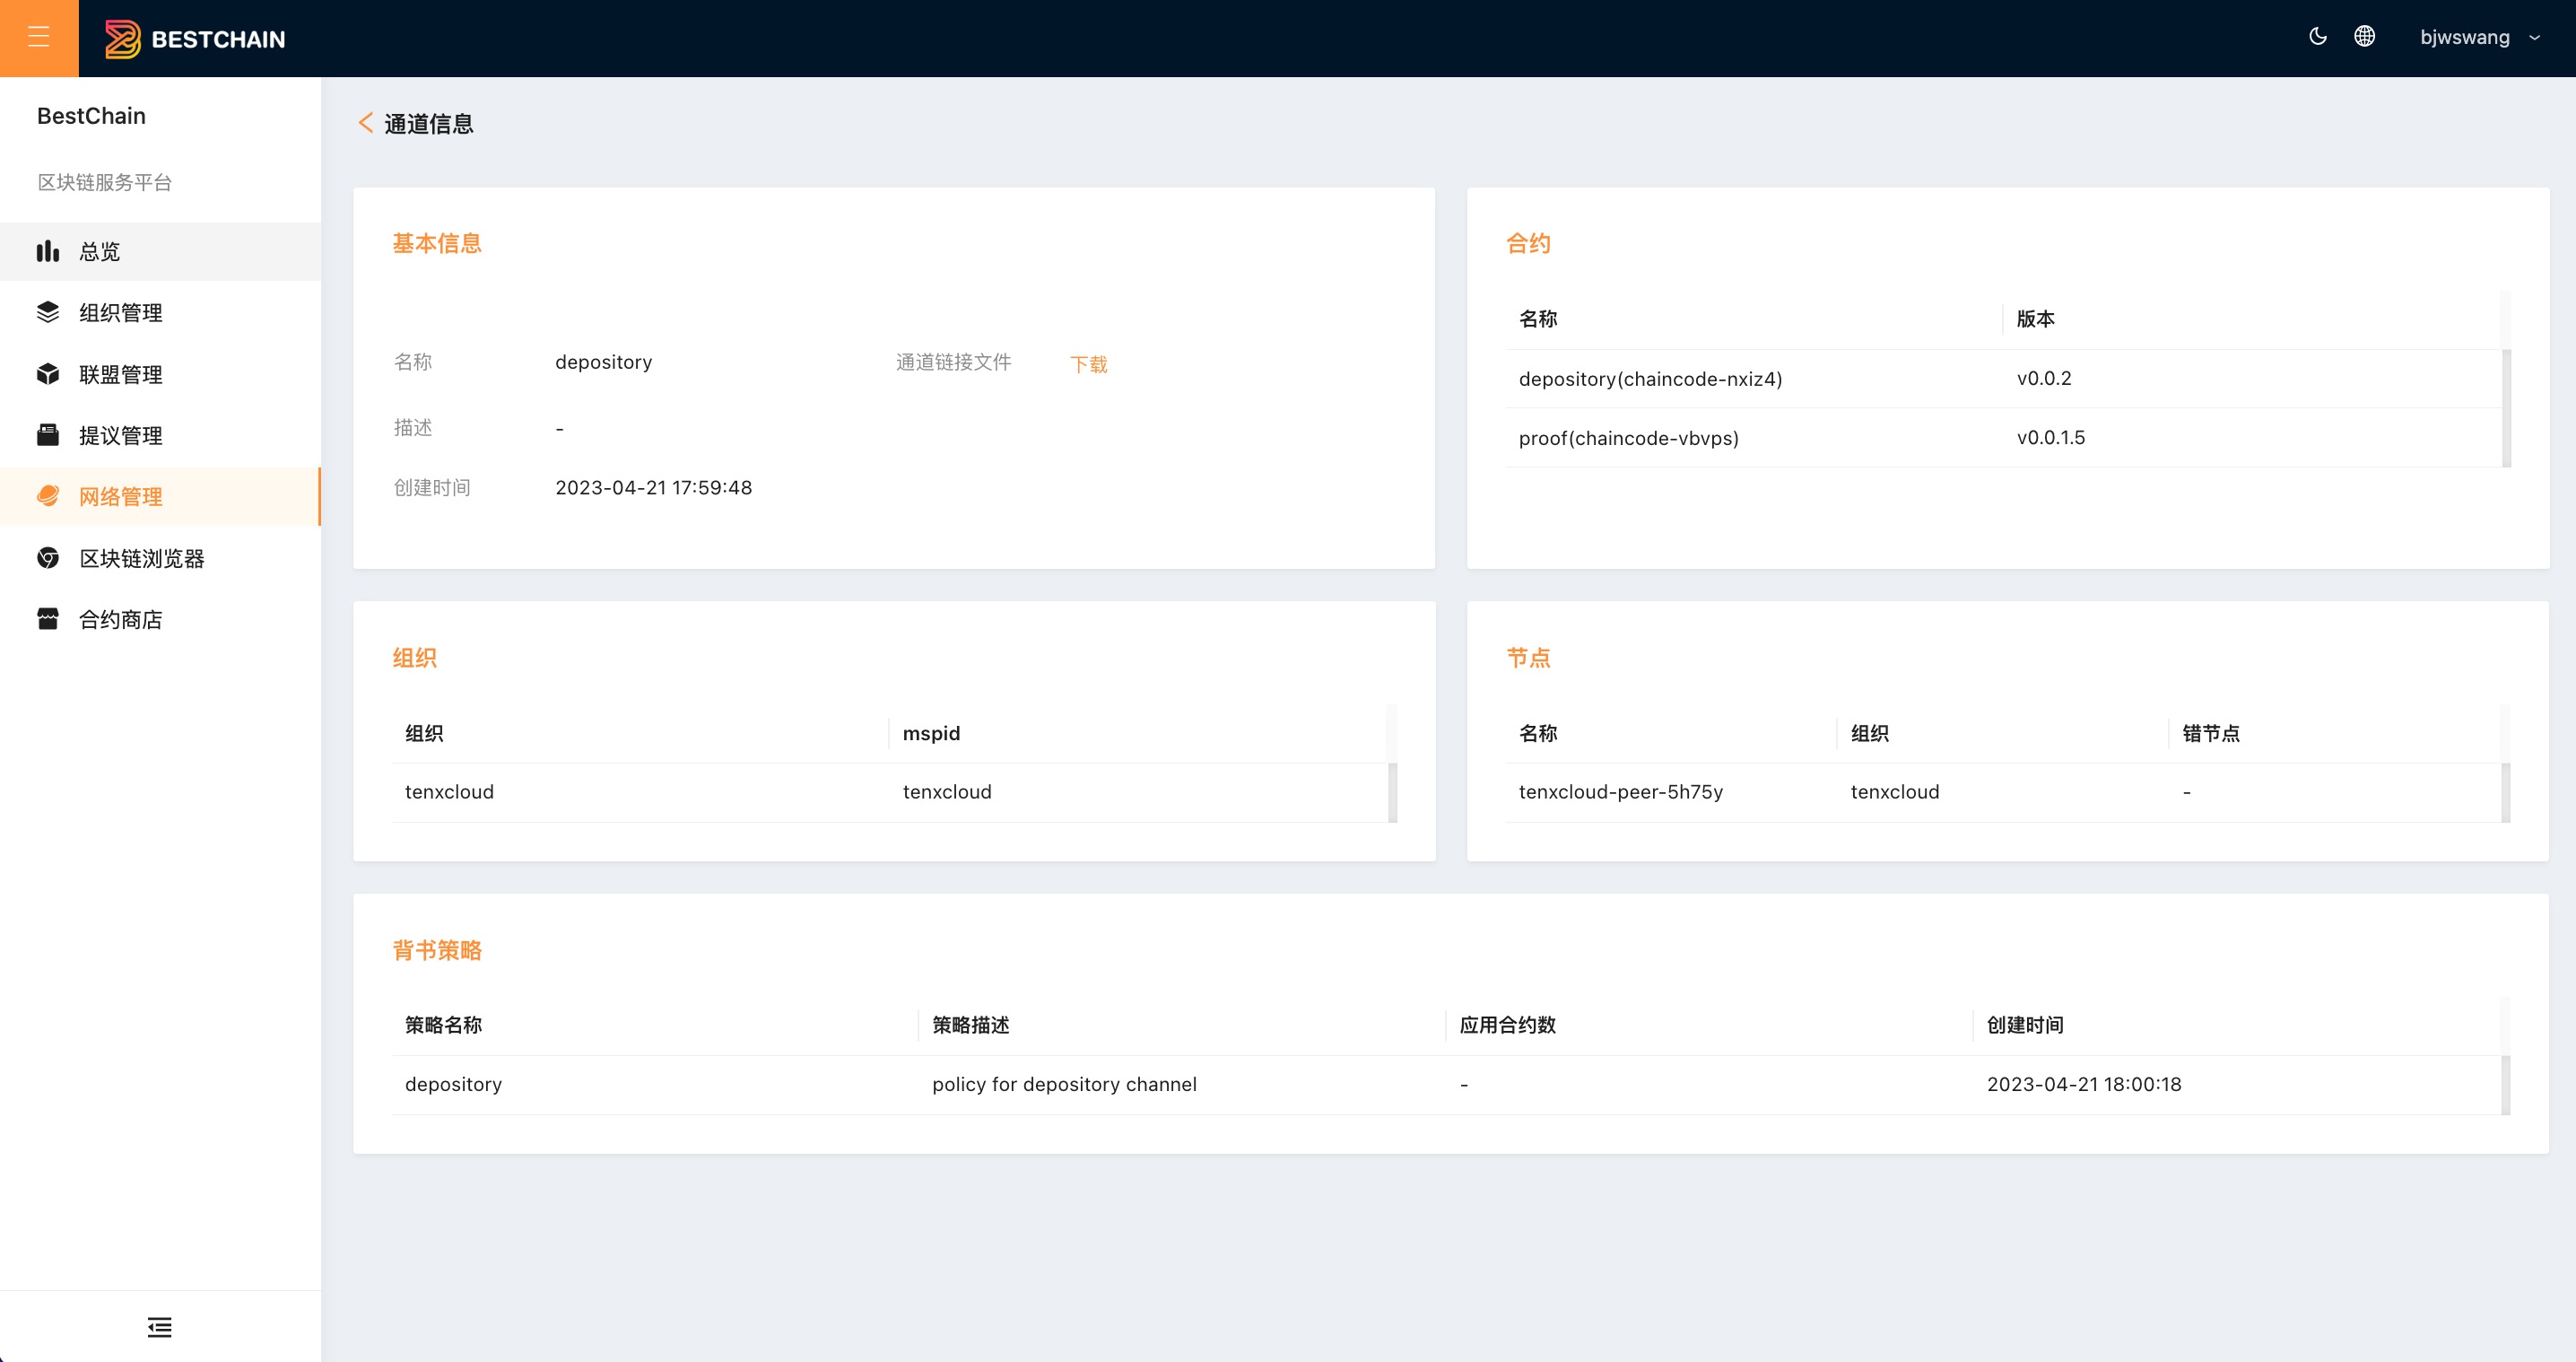Open the 区块链浏览器 menu item
Viewport: 2576px width, 1362px height.
[x=160, y=558]
